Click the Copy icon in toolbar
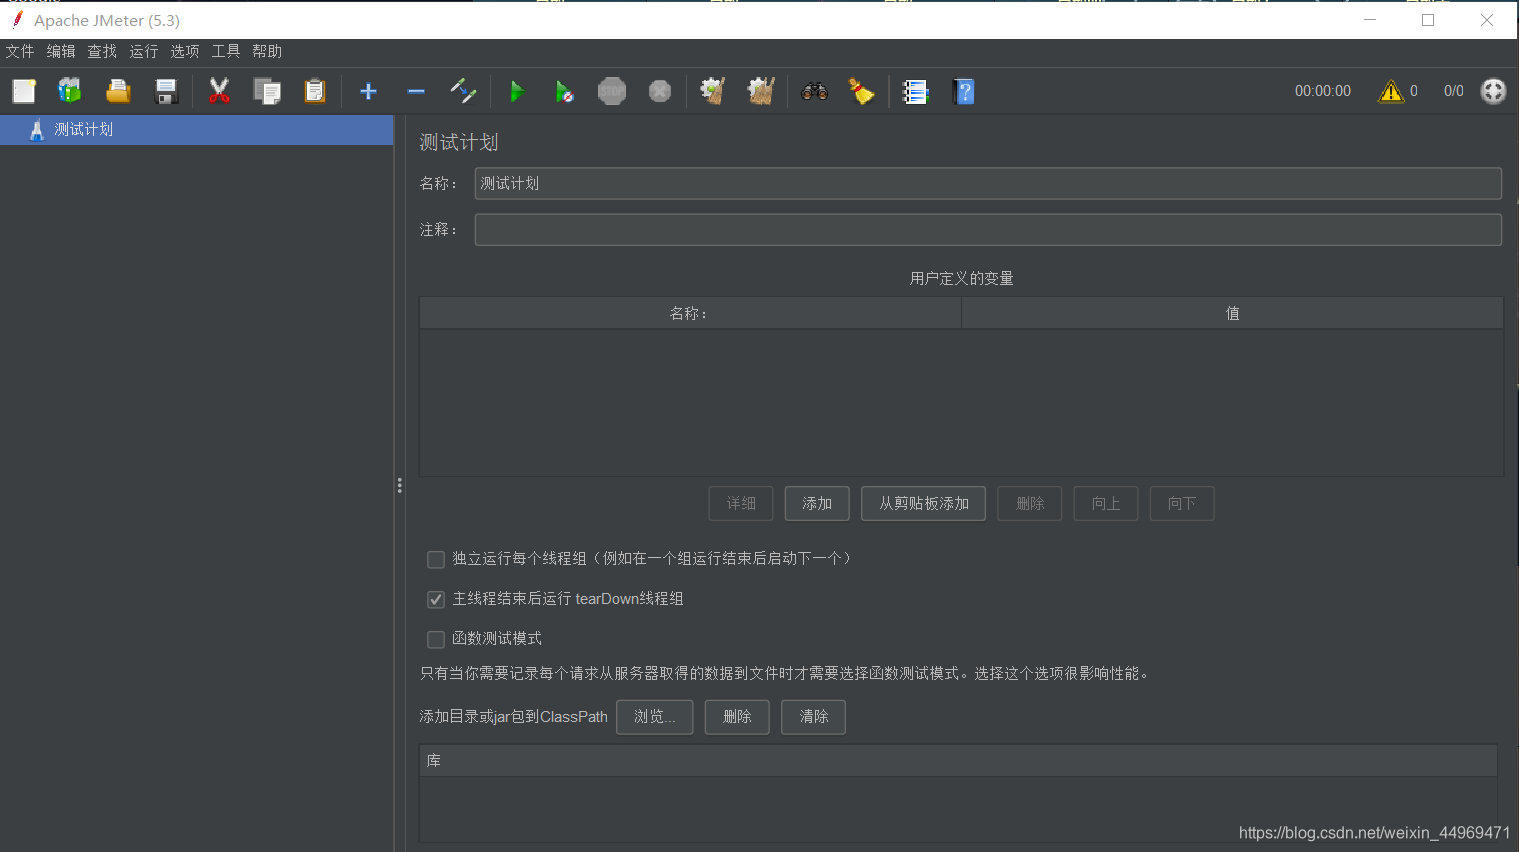 [x=267, y=91]
